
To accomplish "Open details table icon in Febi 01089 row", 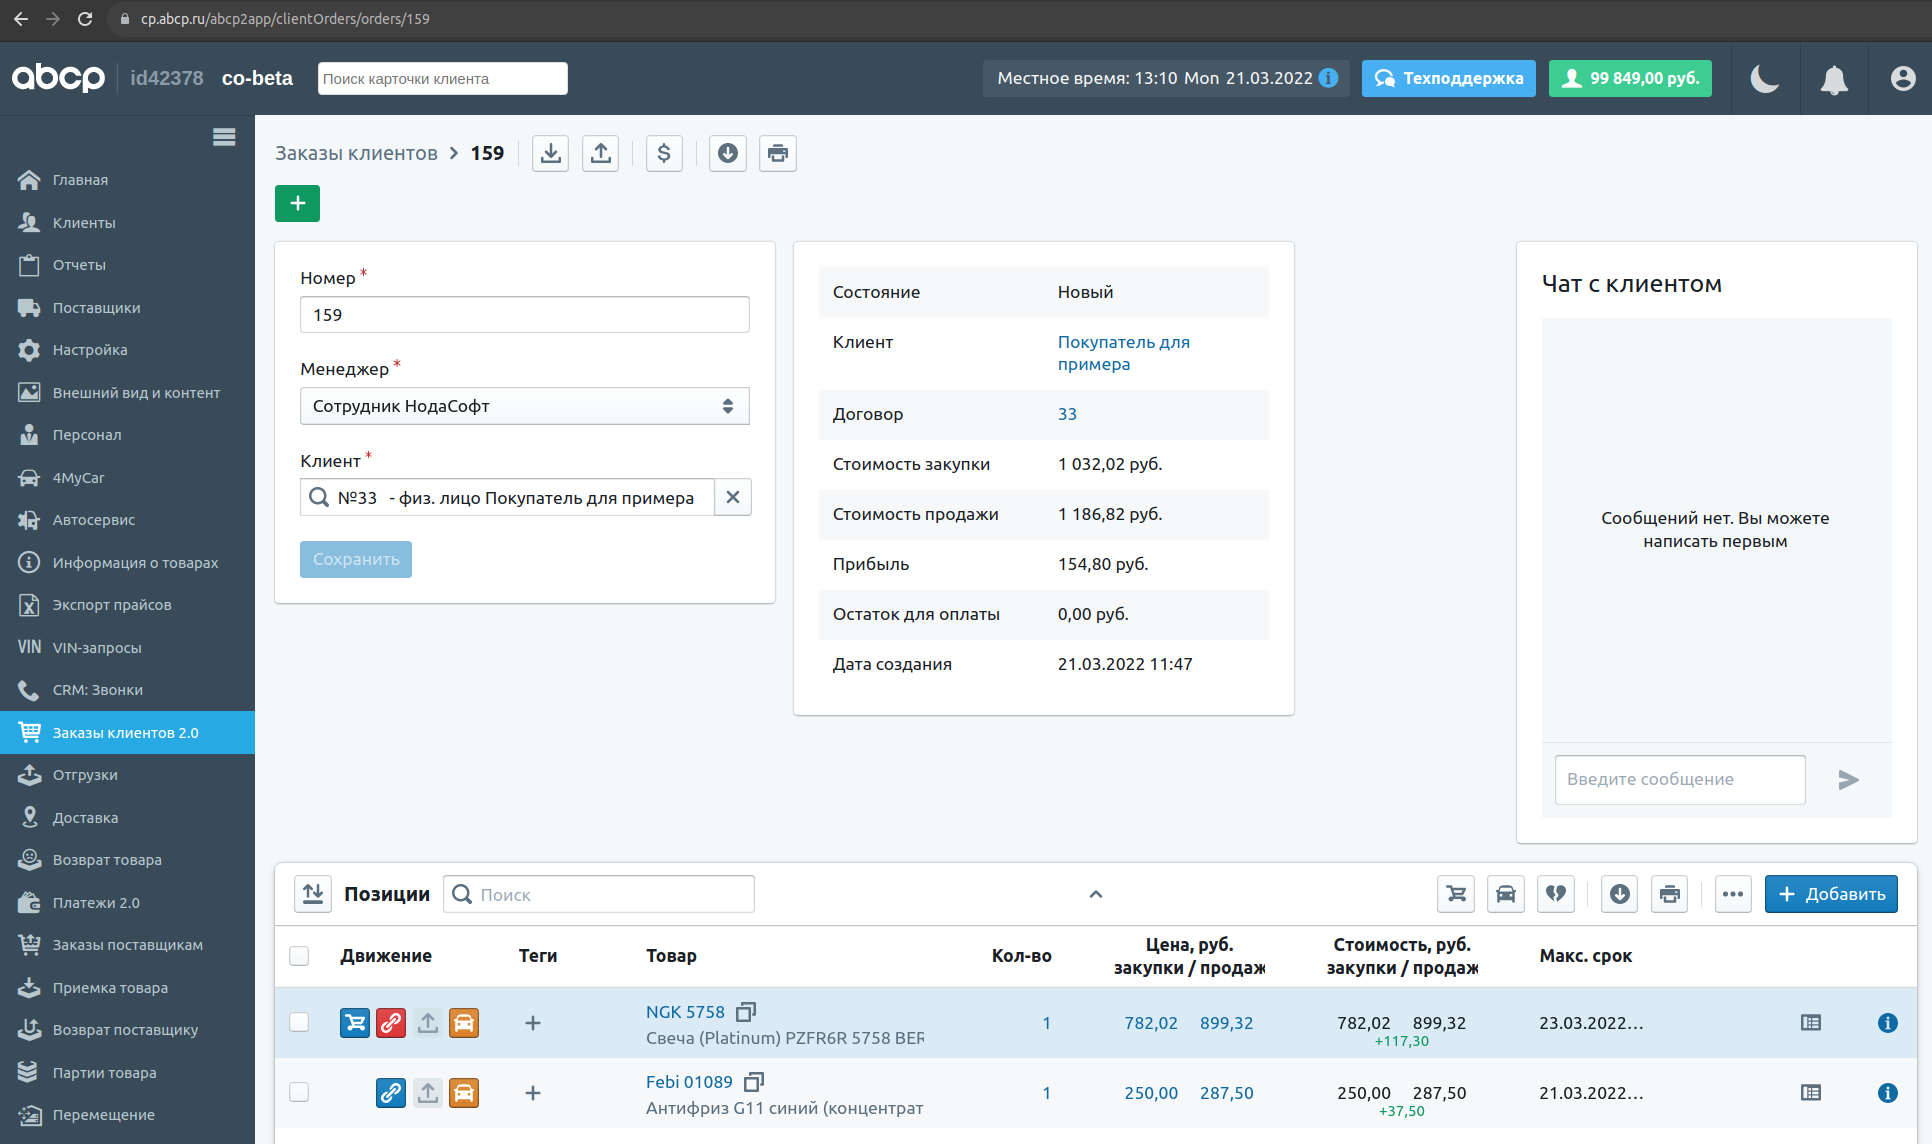I will coord(1811,1092).
